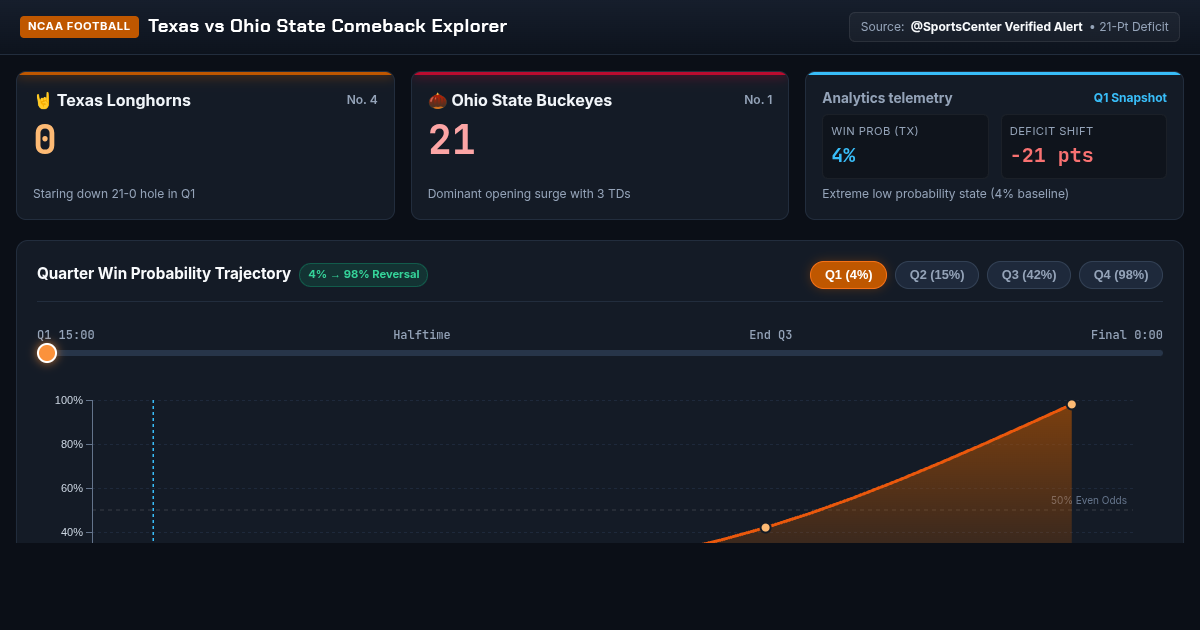Click the NCAA FOOTBALL badge

point(79,26)
